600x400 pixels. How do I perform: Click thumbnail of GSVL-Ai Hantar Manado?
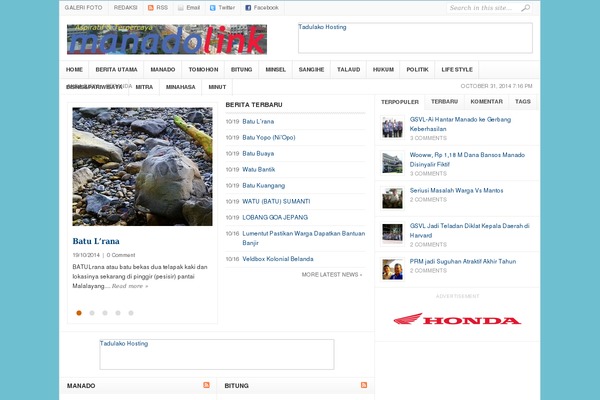(392, 127)
